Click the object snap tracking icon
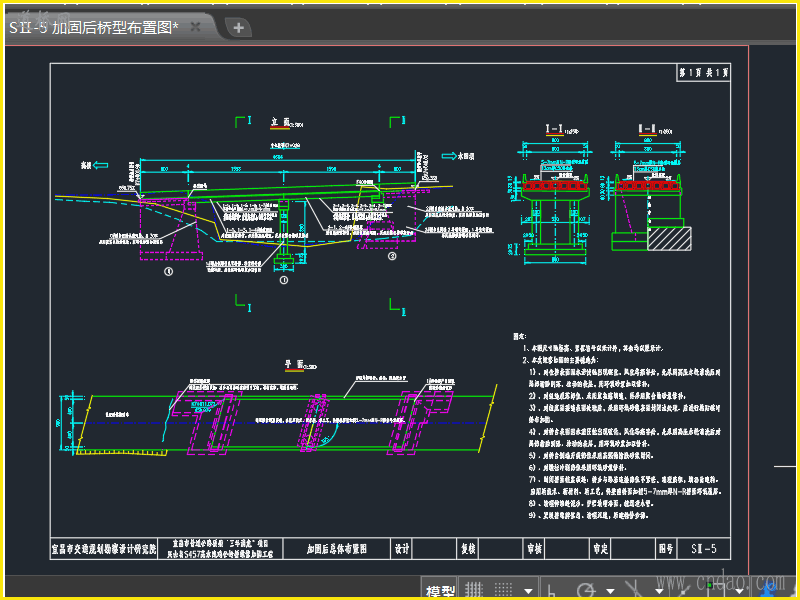Image resolution: width=800 pixels, height=600 pixels. [684, 591]
